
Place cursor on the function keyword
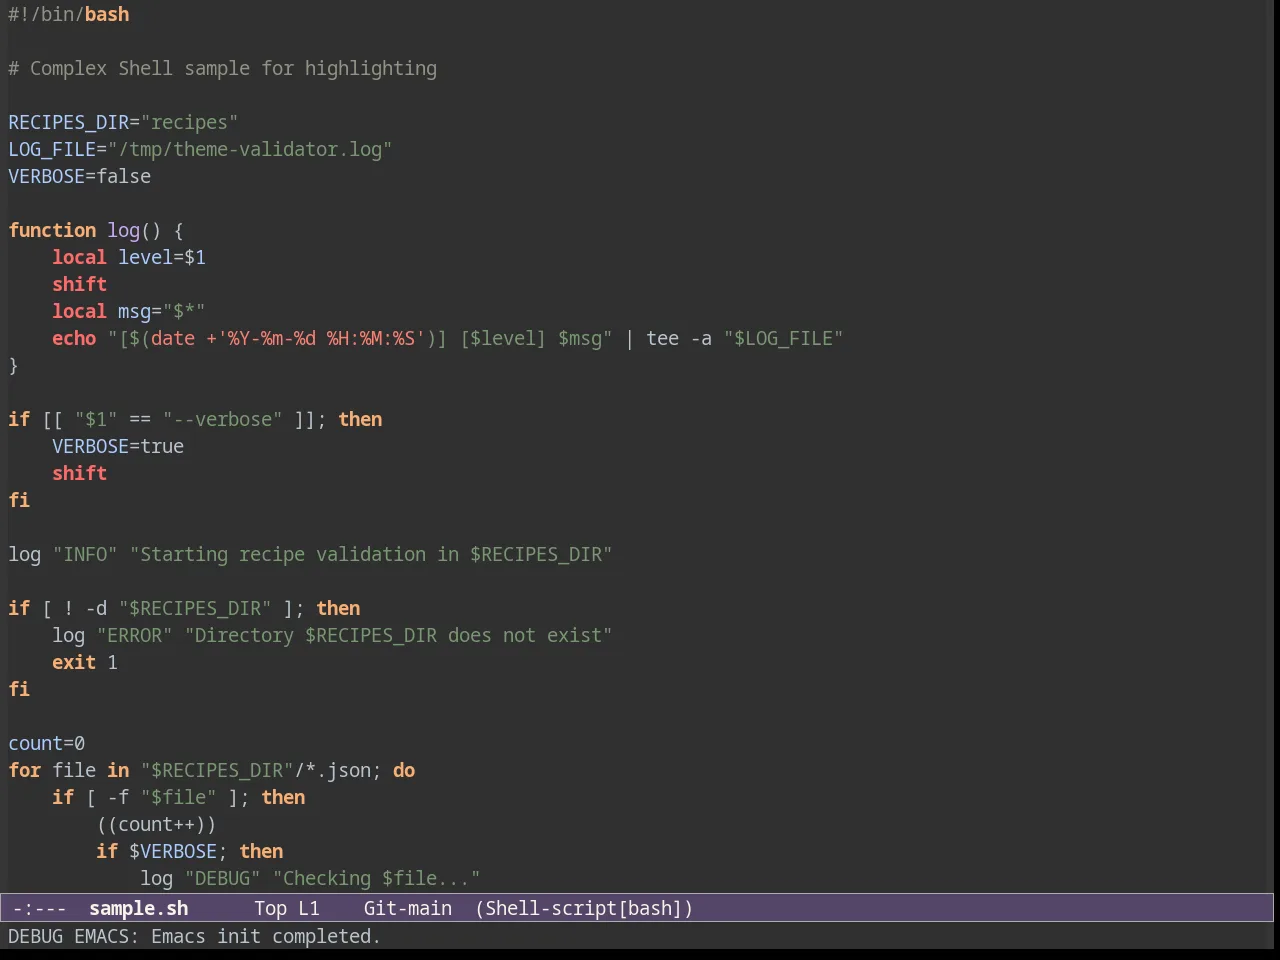(x=52, y=230)
